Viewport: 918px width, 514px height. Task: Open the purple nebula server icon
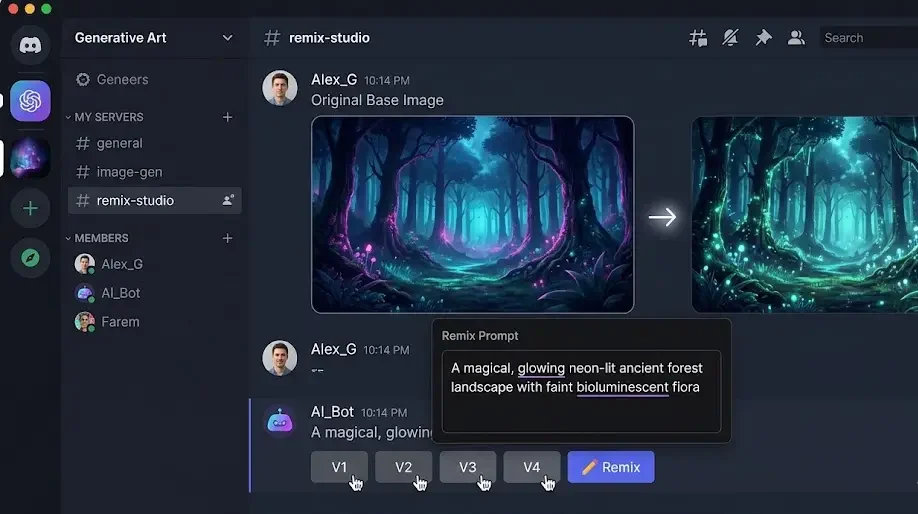coord(30,157)
